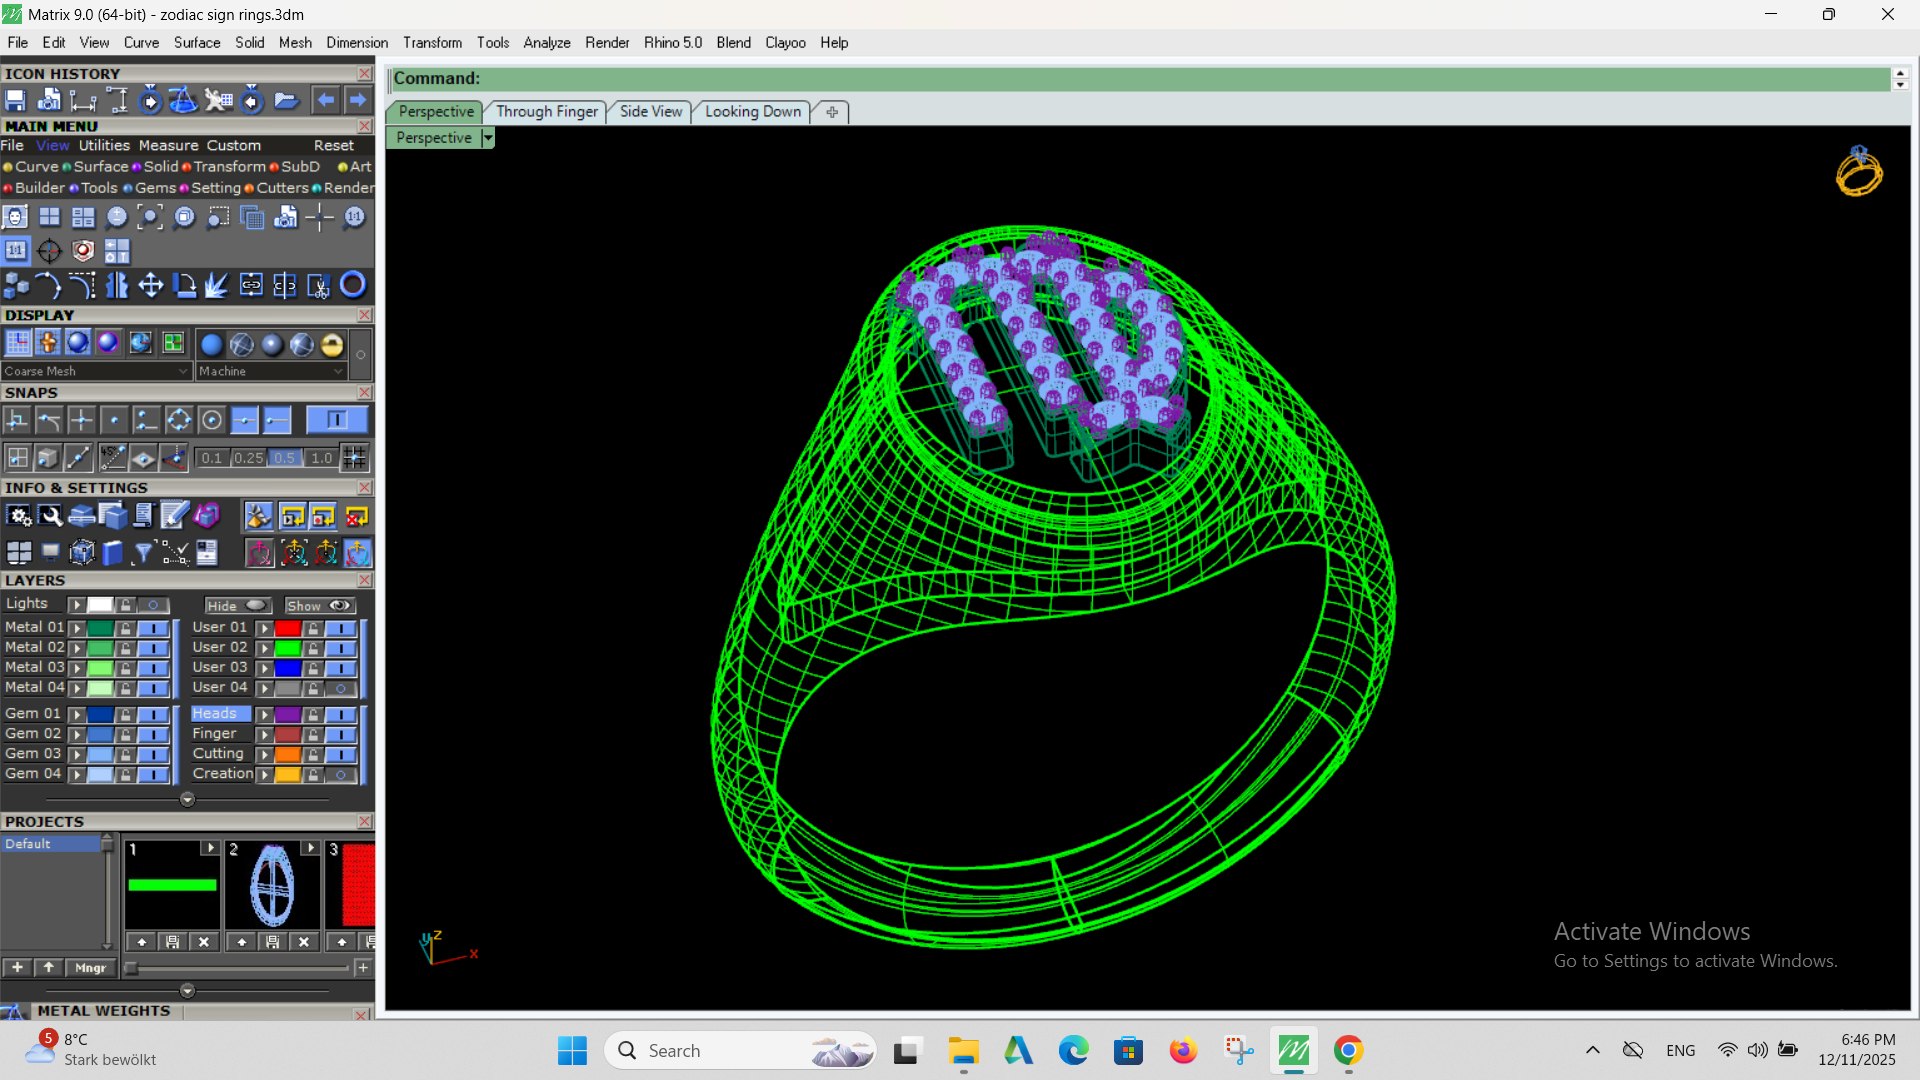Switch to the Looking Down tab

pos(753,112)
